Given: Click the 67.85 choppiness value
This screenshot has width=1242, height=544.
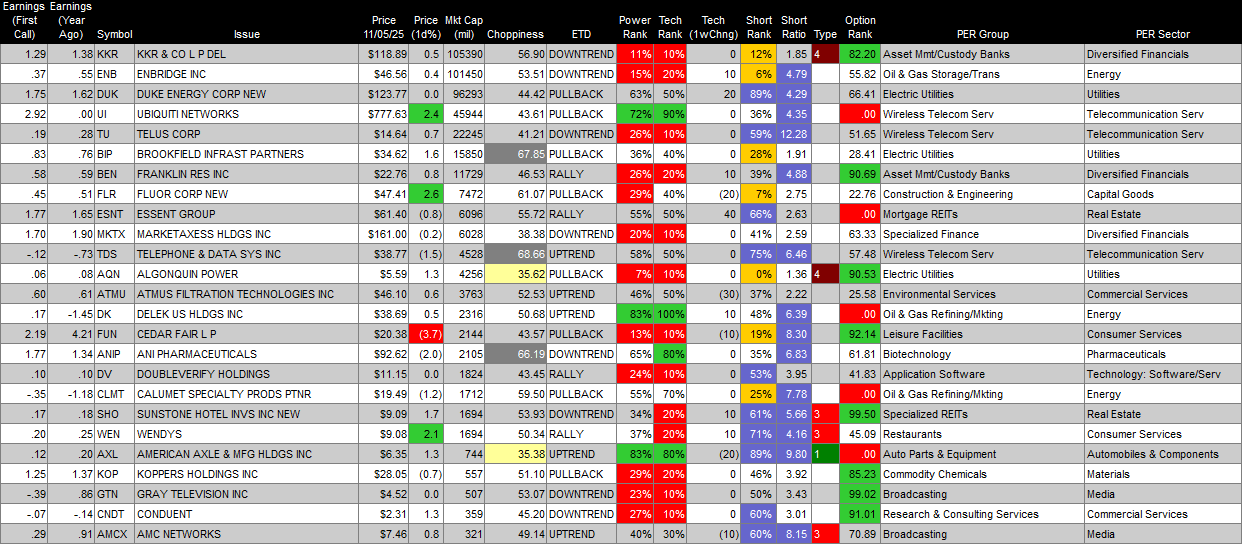Looking at the screenshot, I should click(517, 154).
